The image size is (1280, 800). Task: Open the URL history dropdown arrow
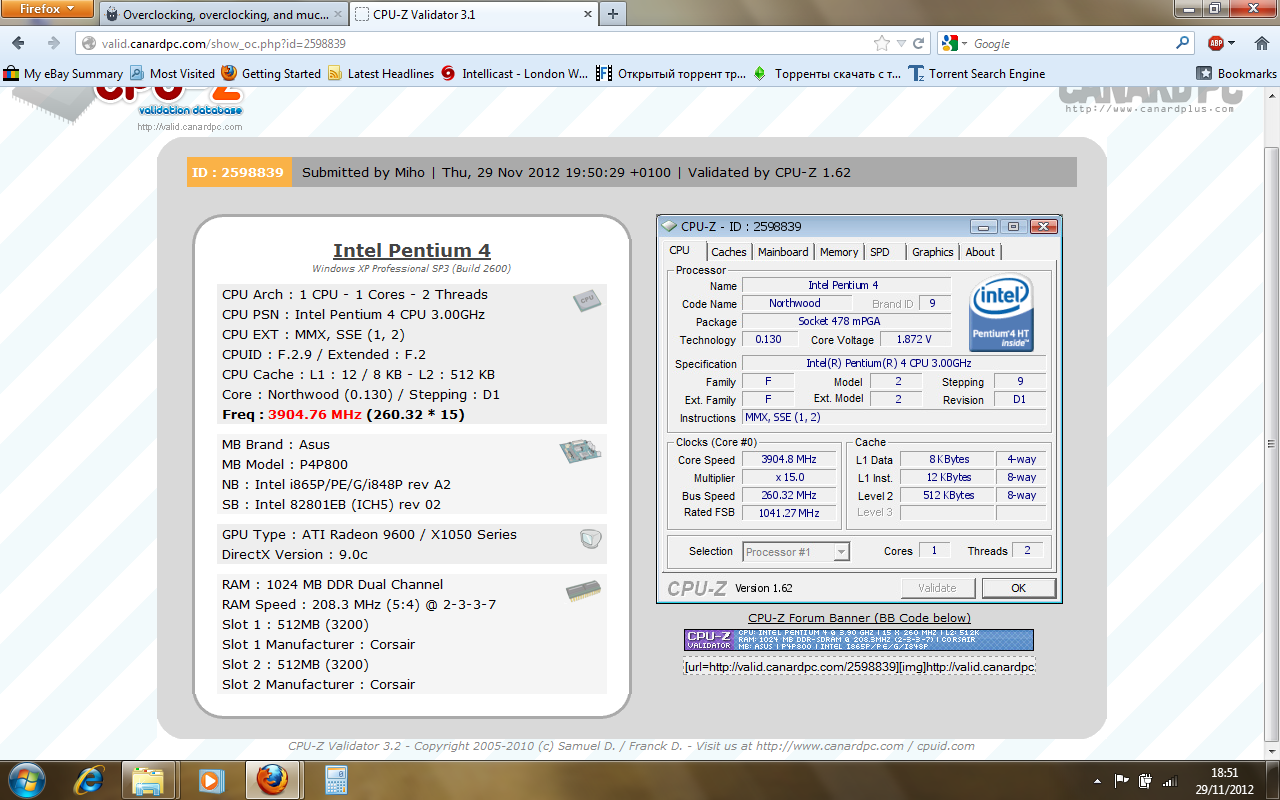(x=901, y=44)
